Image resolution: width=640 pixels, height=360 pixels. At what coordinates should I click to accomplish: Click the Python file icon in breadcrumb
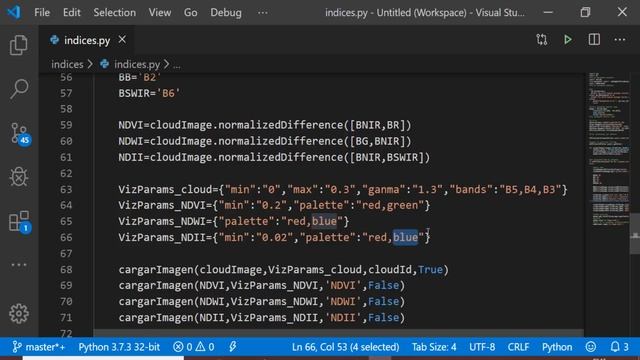(x=104, y=64)
